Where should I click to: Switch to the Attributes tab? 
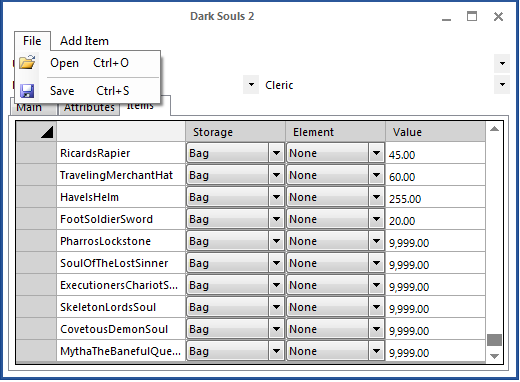89,108
